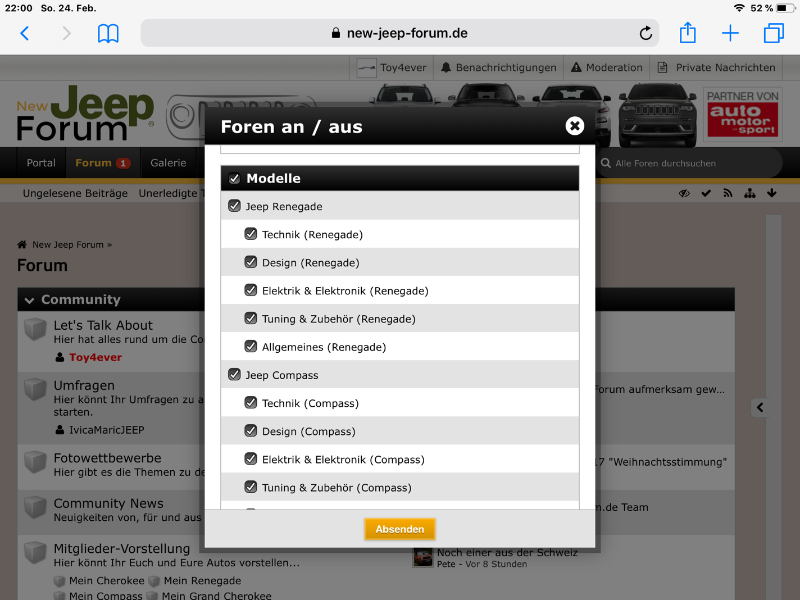The height and width of the screenshot is (600, 800).
Task: Click the sitemap forum structure icon
Action: 750,193
